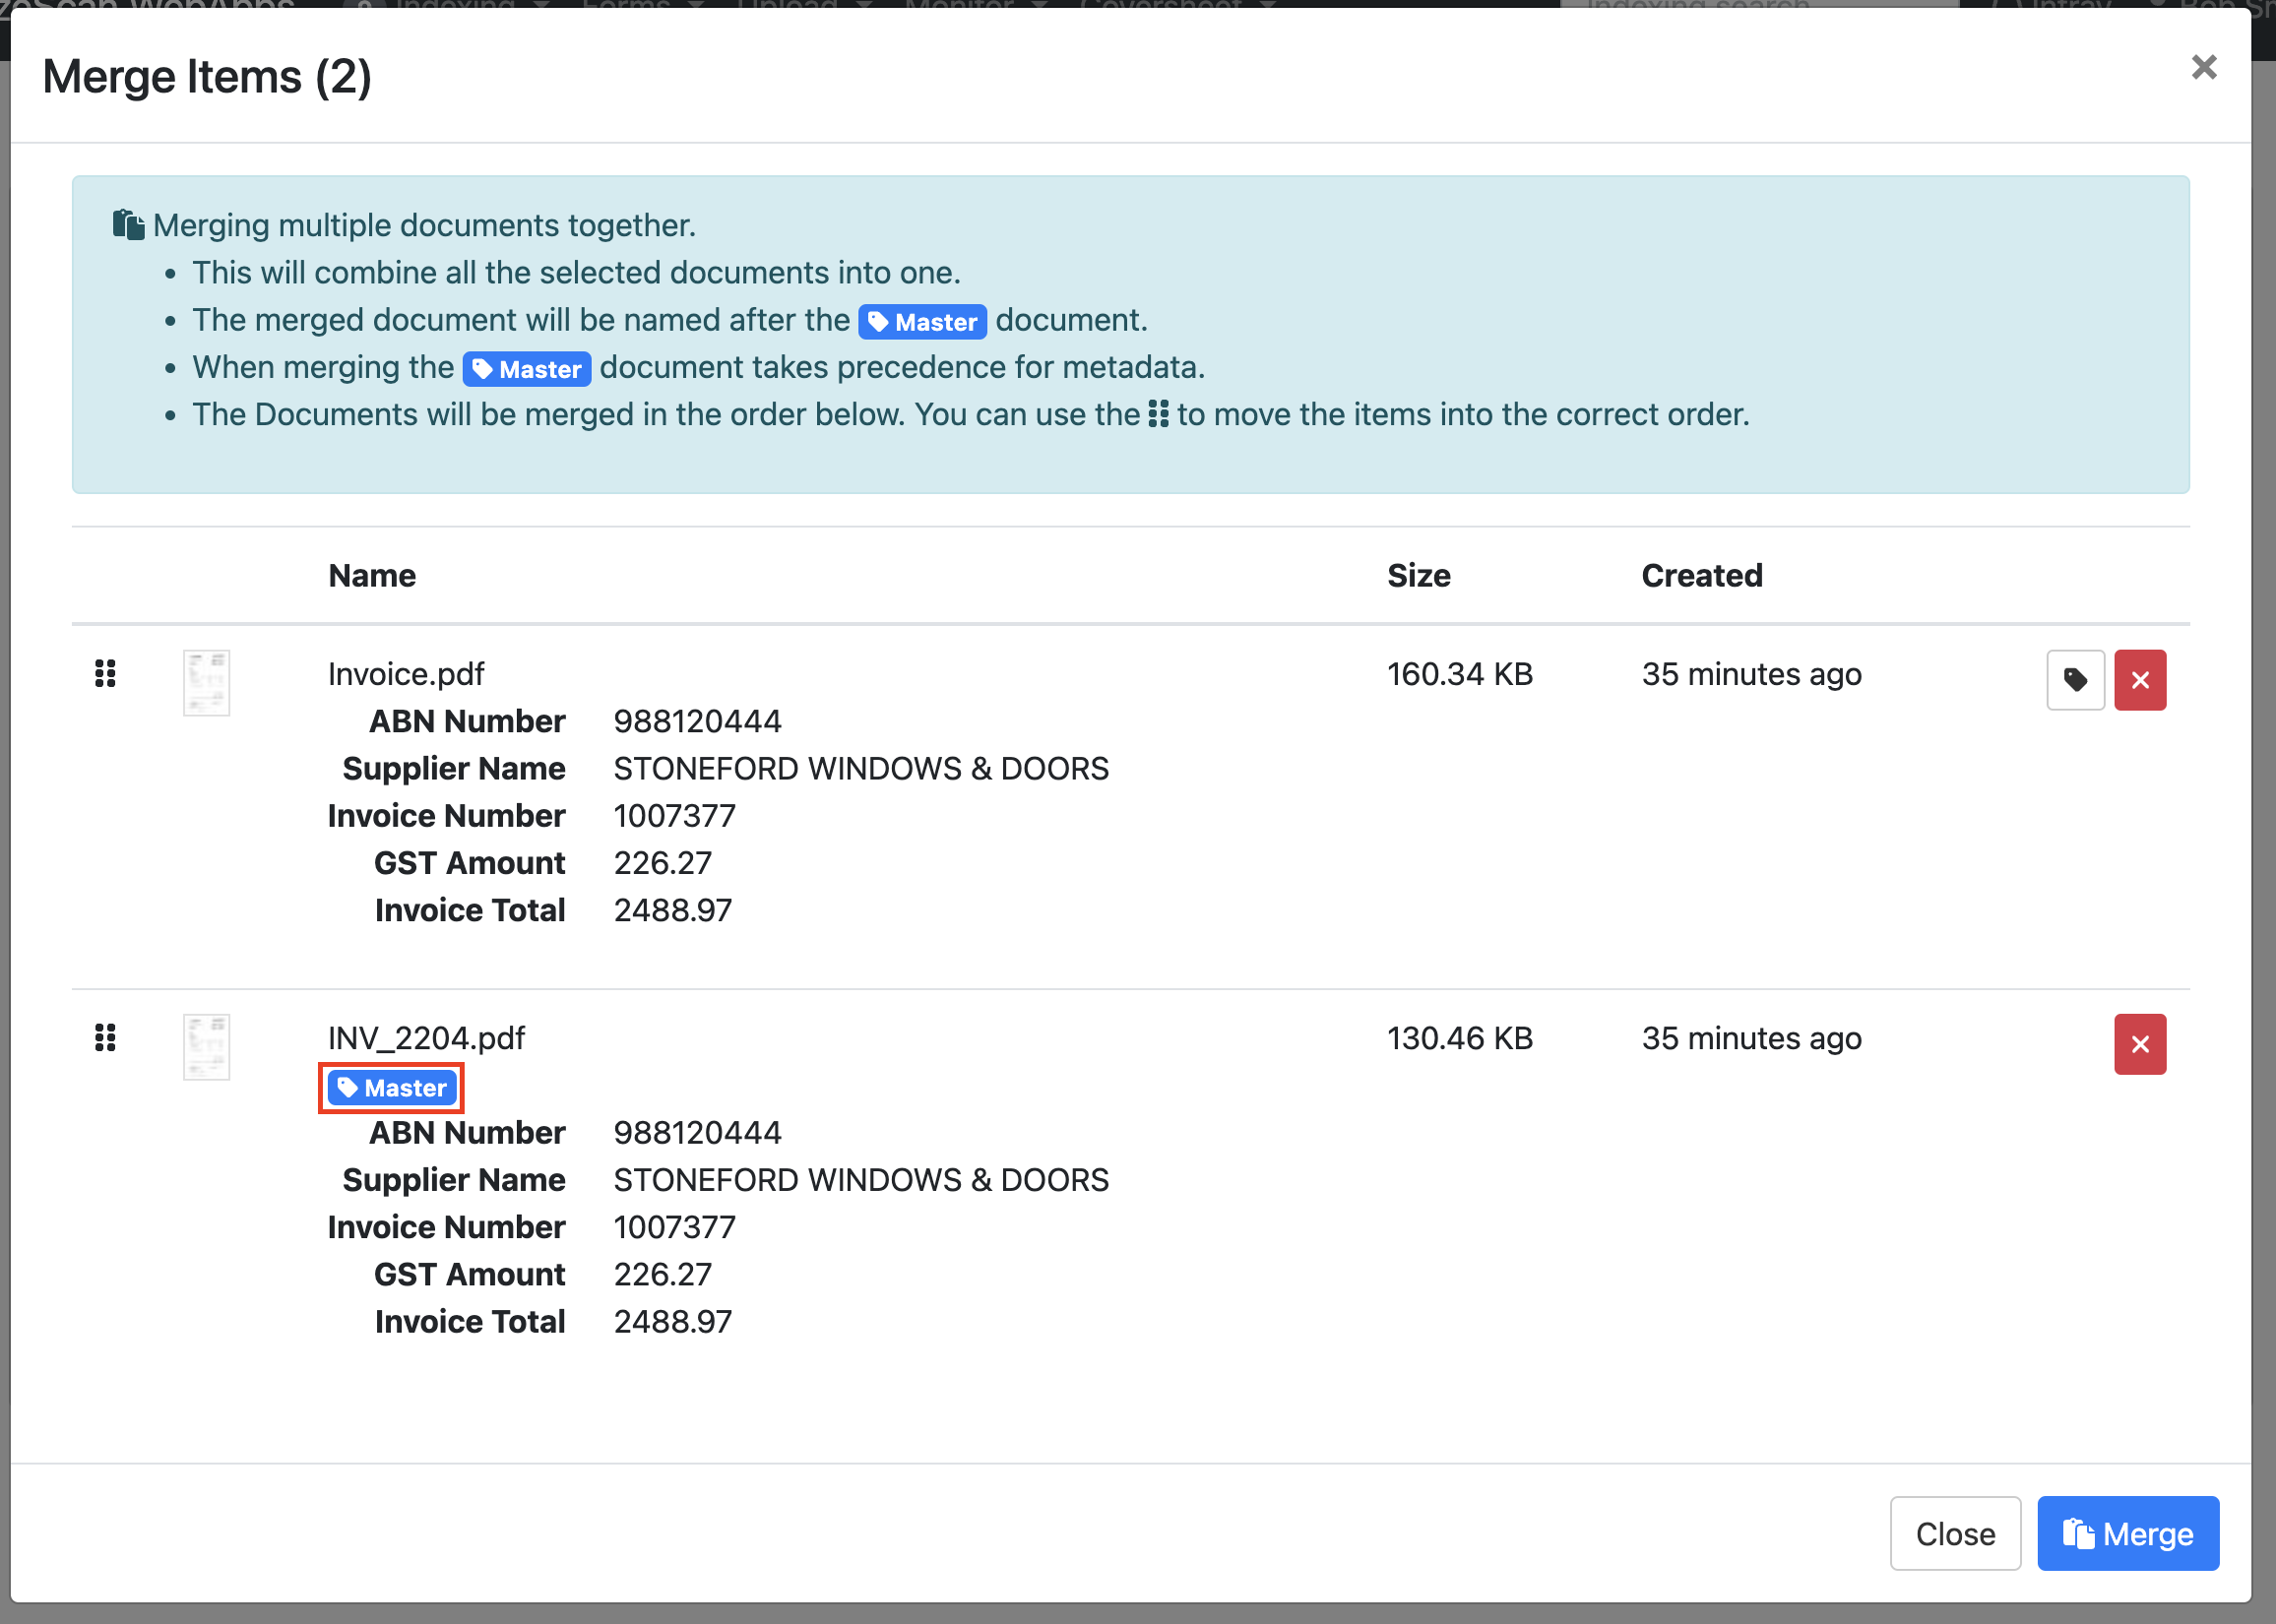This screenshot has height=1624, width=2276.
Task: Click the Master badge in the 'When merging' bullet
Action: pyautogui.click(x=527, y=369)
